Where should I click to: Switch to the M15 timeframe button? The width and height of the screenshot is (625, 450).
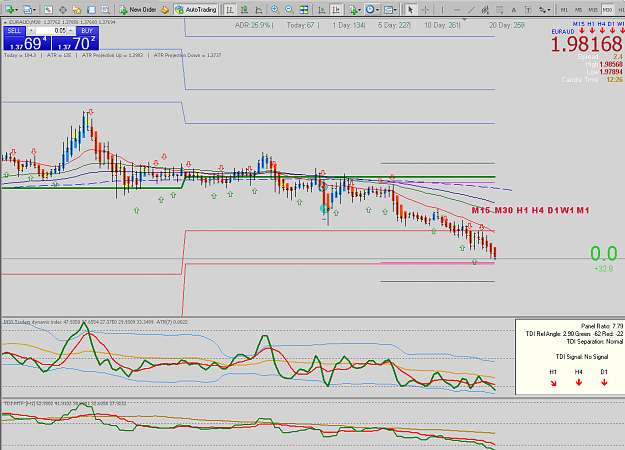point(593,10)
